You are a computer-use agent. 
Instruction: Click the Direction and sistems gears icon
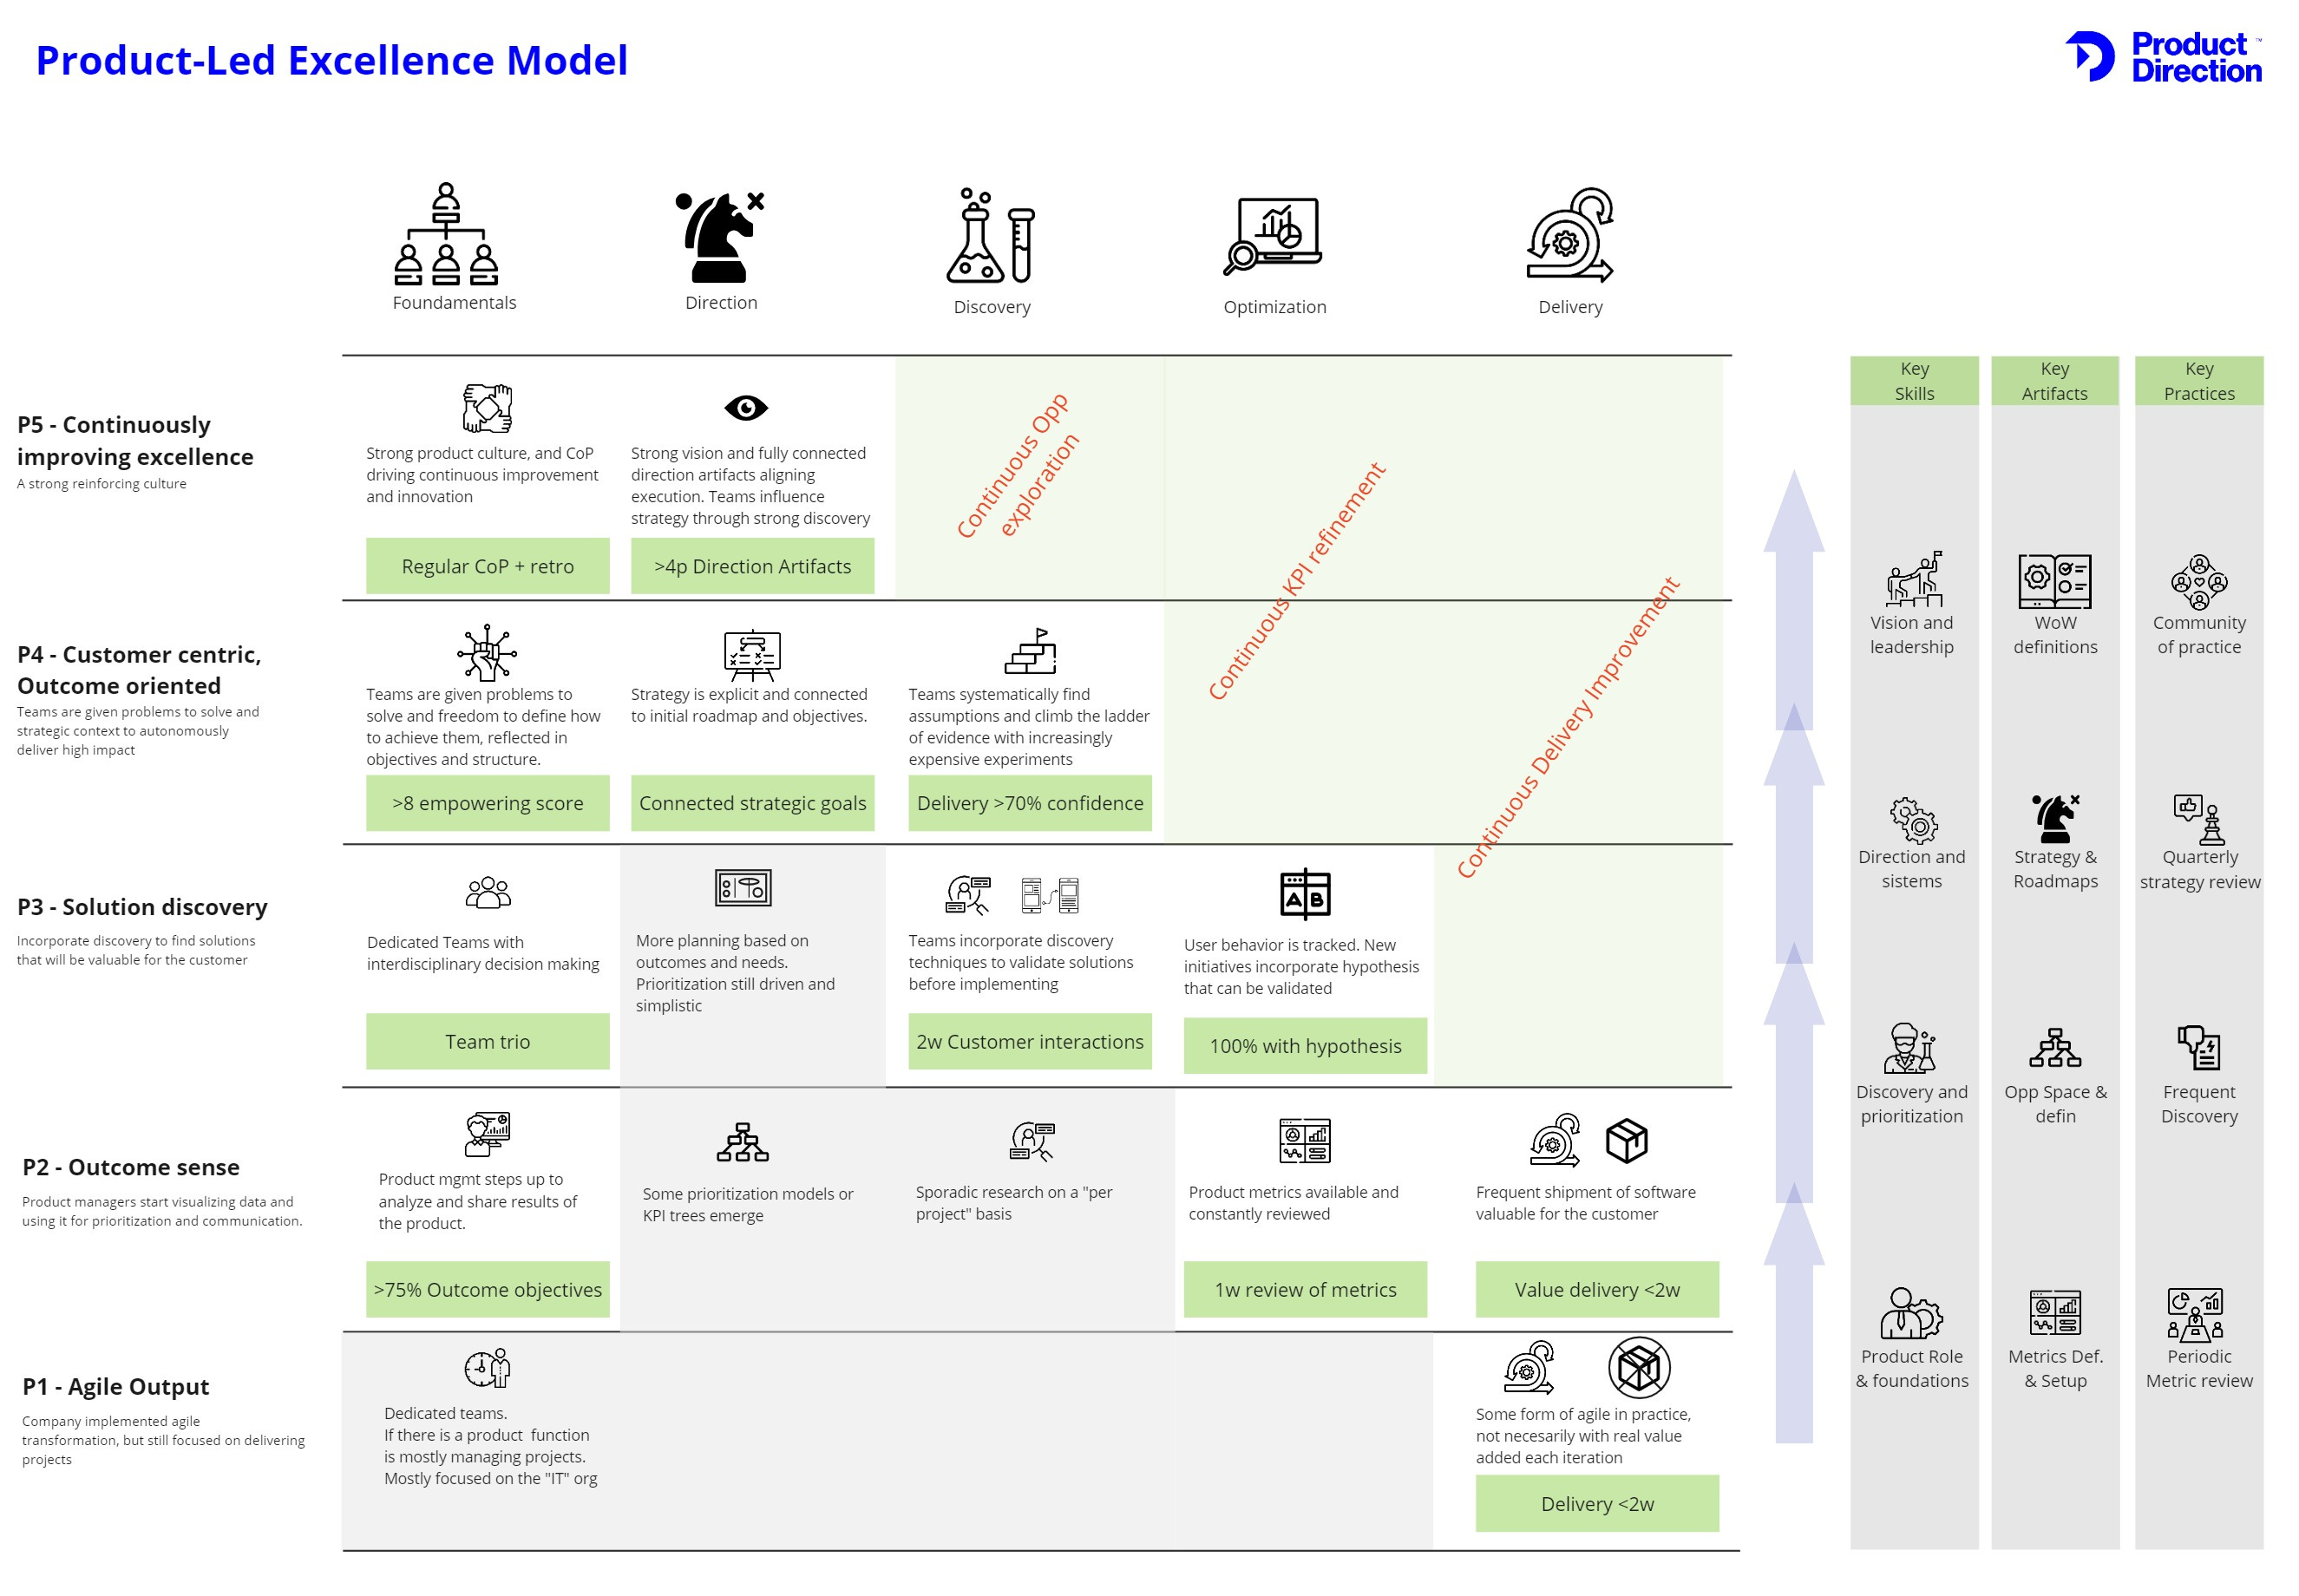click(x=1913, y=821)
